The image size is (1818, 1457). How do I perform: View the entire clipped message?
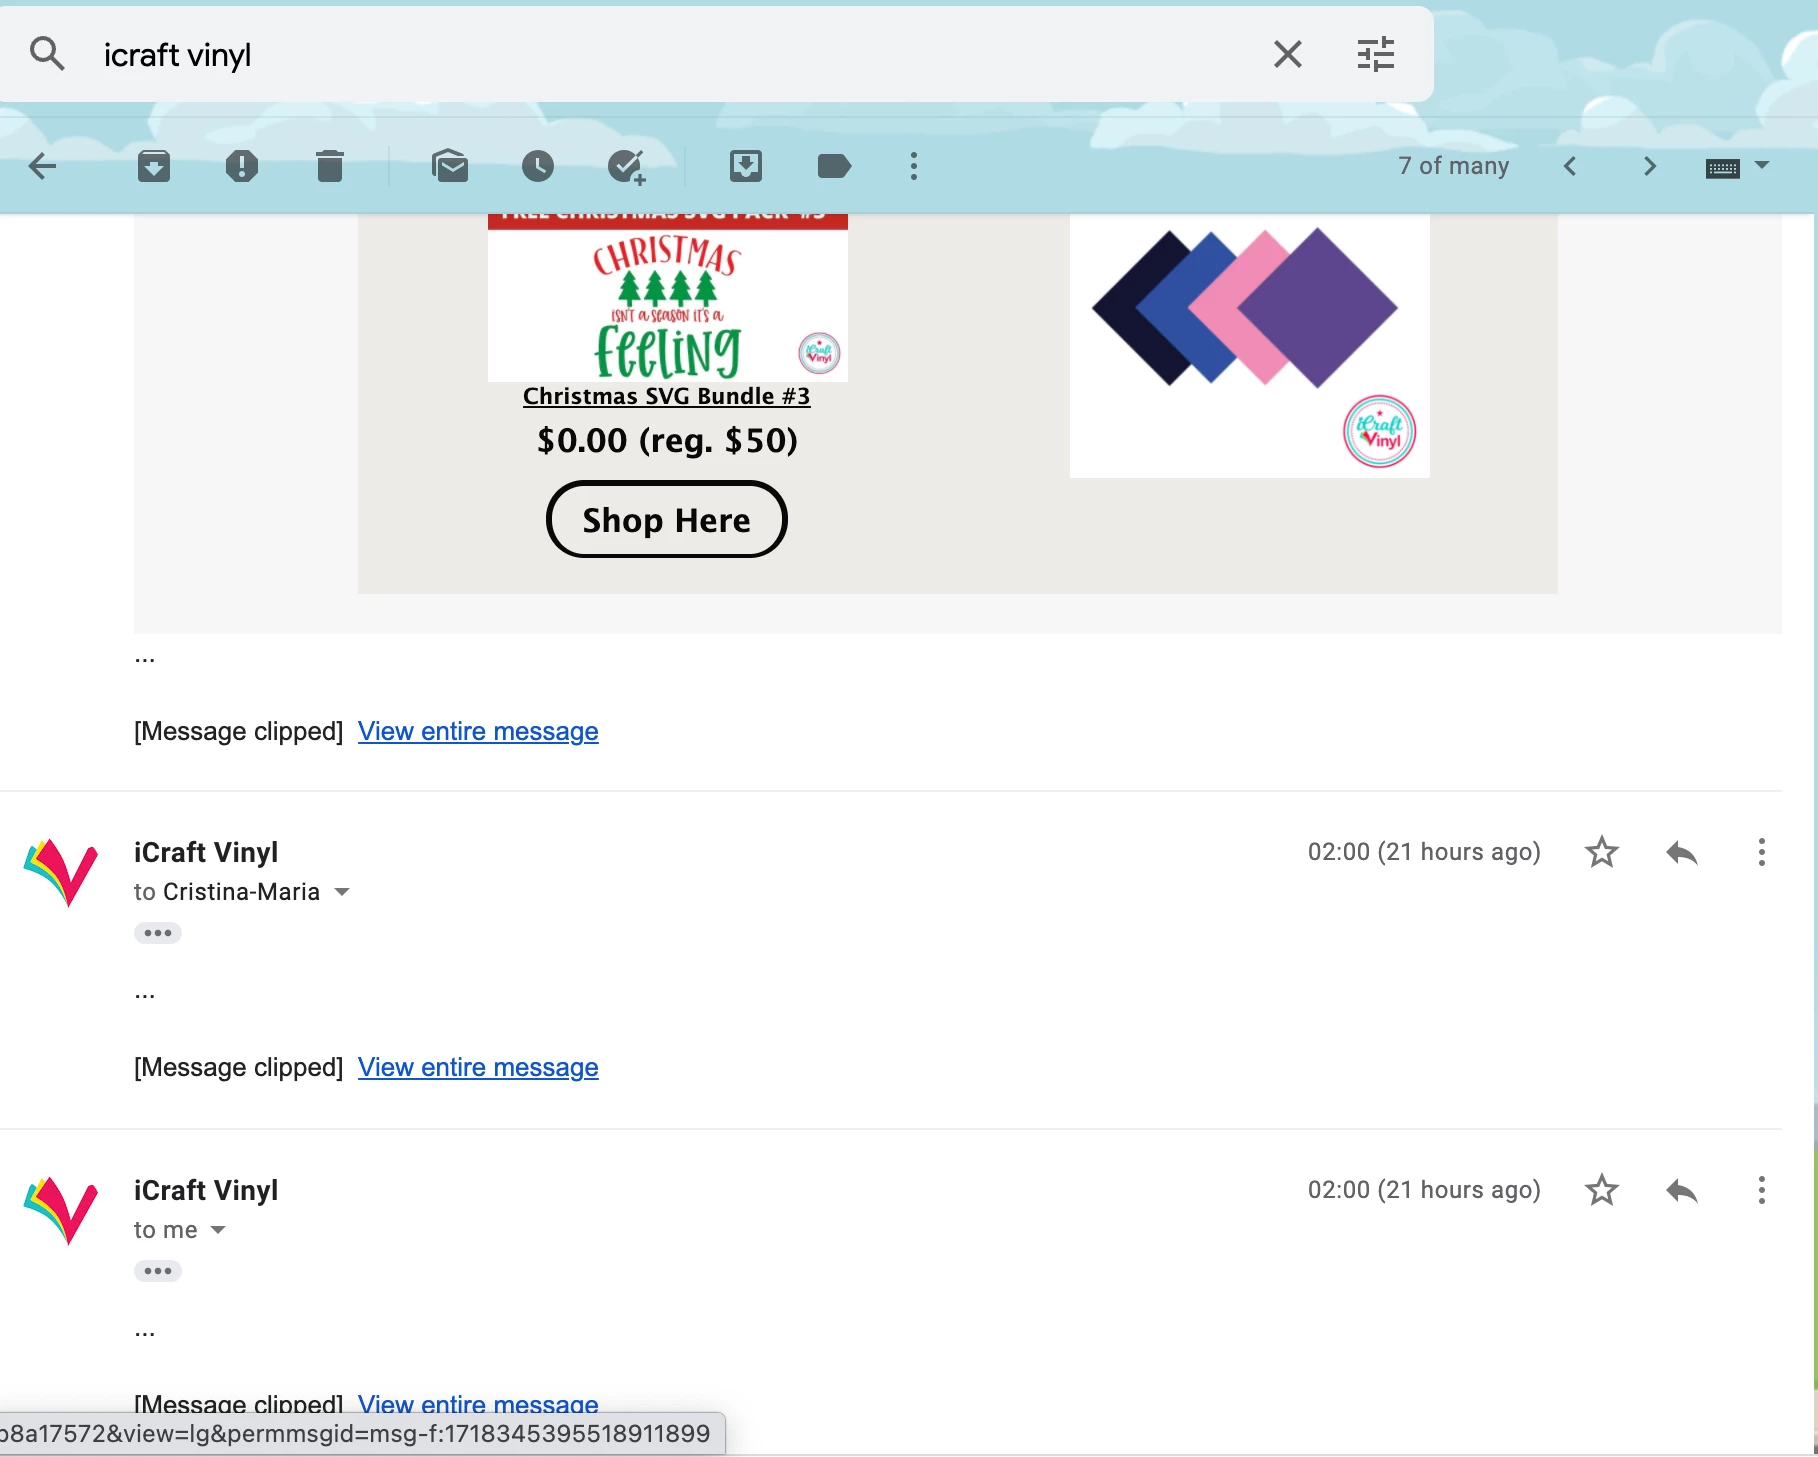478,731
